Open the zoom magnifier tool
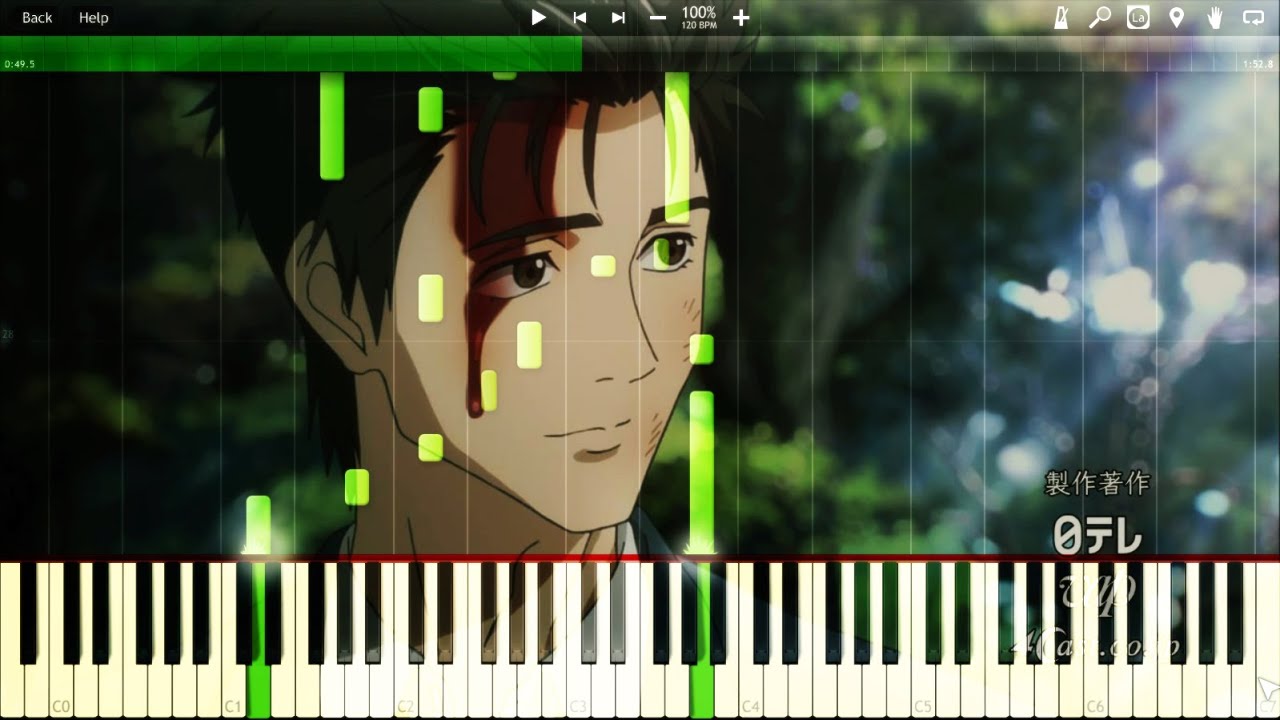This screenshot has height=720, width=1280. (x=1100, y=17)
